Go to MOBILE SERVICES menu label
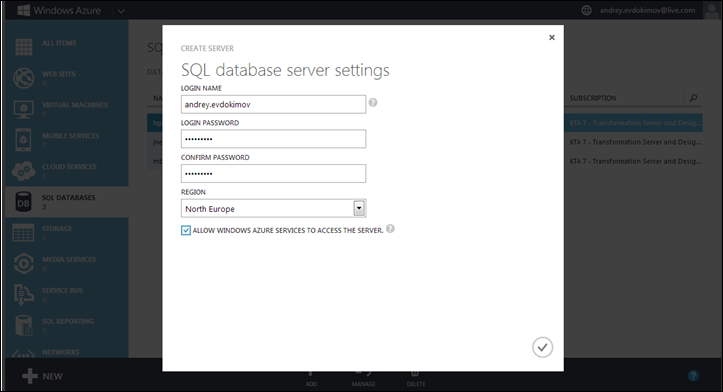Viewport: 723px width, 392px height. pos(71,136)
